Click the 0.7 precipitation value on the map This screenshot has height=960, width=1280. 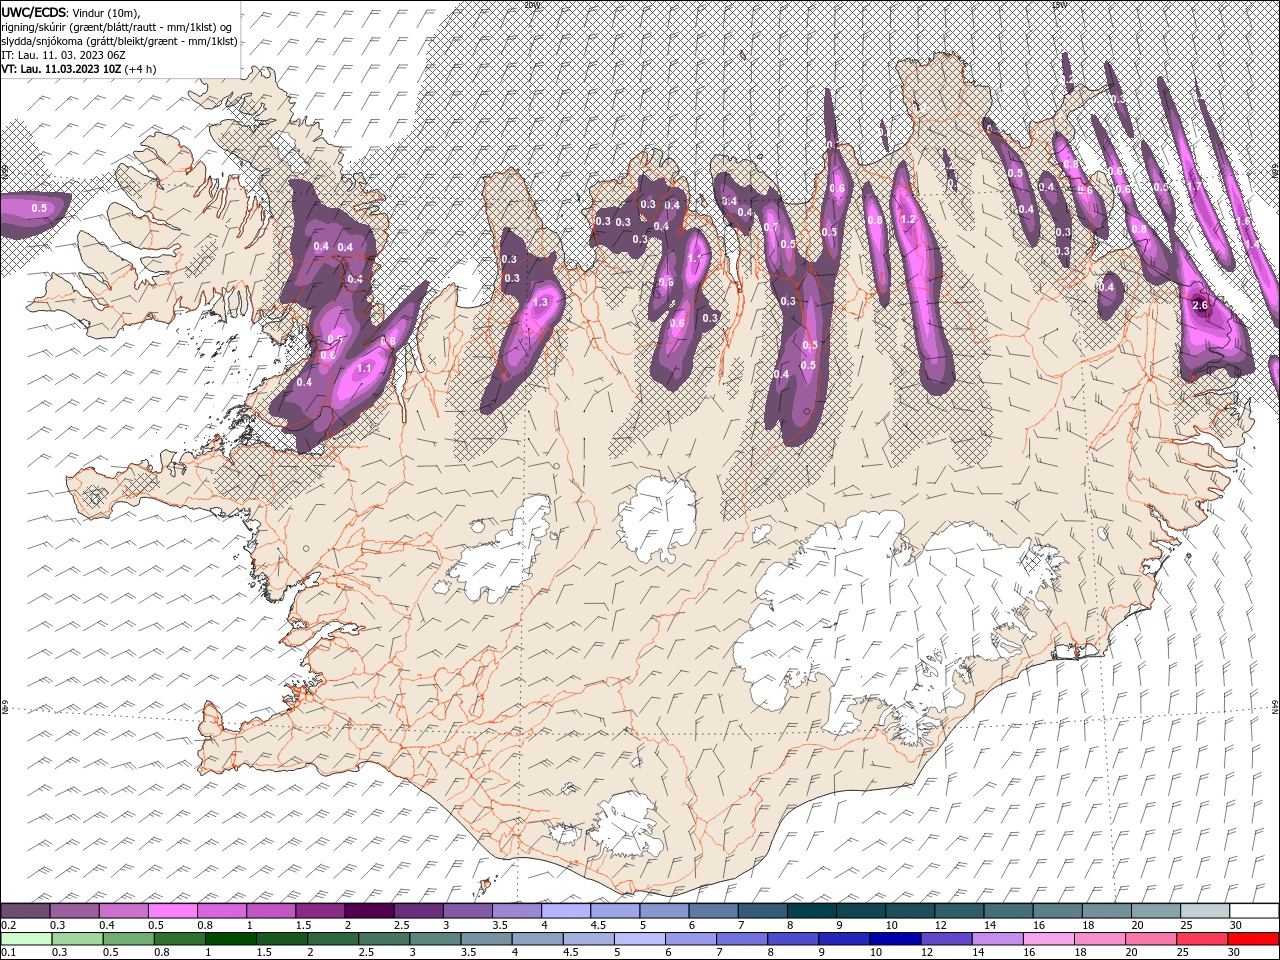click(x=770, y=227)
